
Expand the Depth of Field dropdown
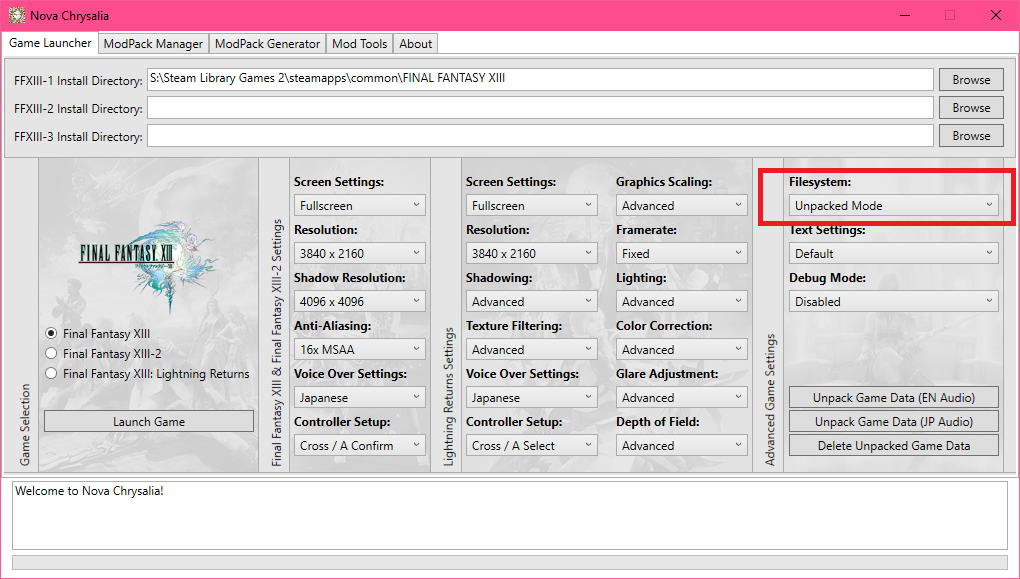(x=682, y=446)
